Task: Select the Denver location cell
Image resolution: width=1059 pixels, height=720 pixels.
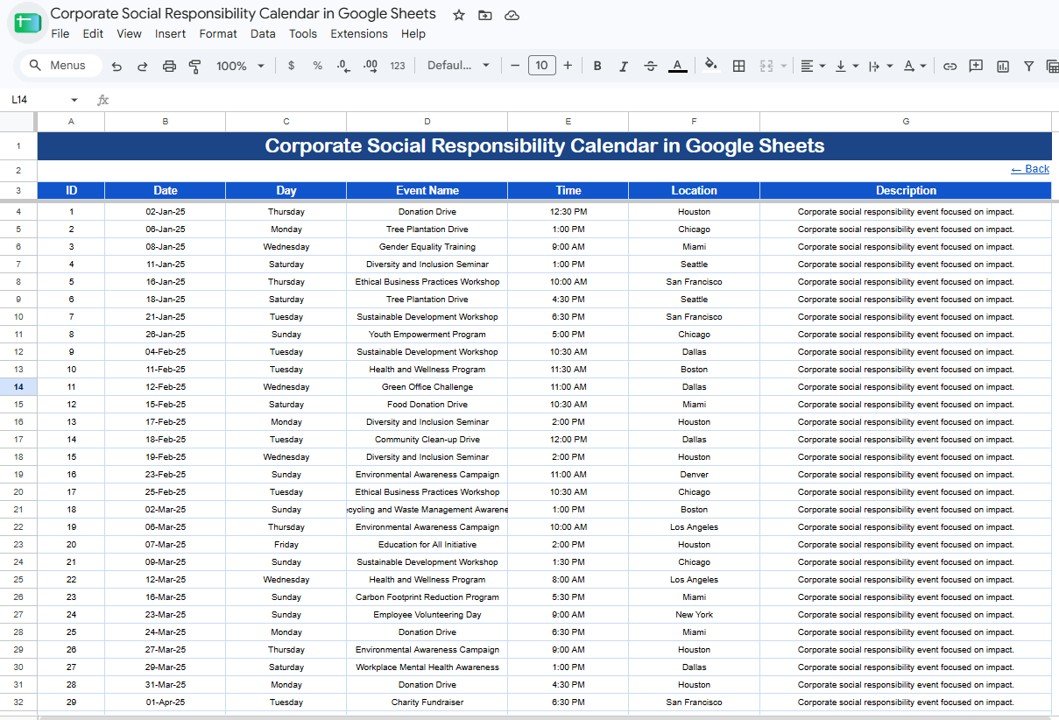Action: (694, 474)
